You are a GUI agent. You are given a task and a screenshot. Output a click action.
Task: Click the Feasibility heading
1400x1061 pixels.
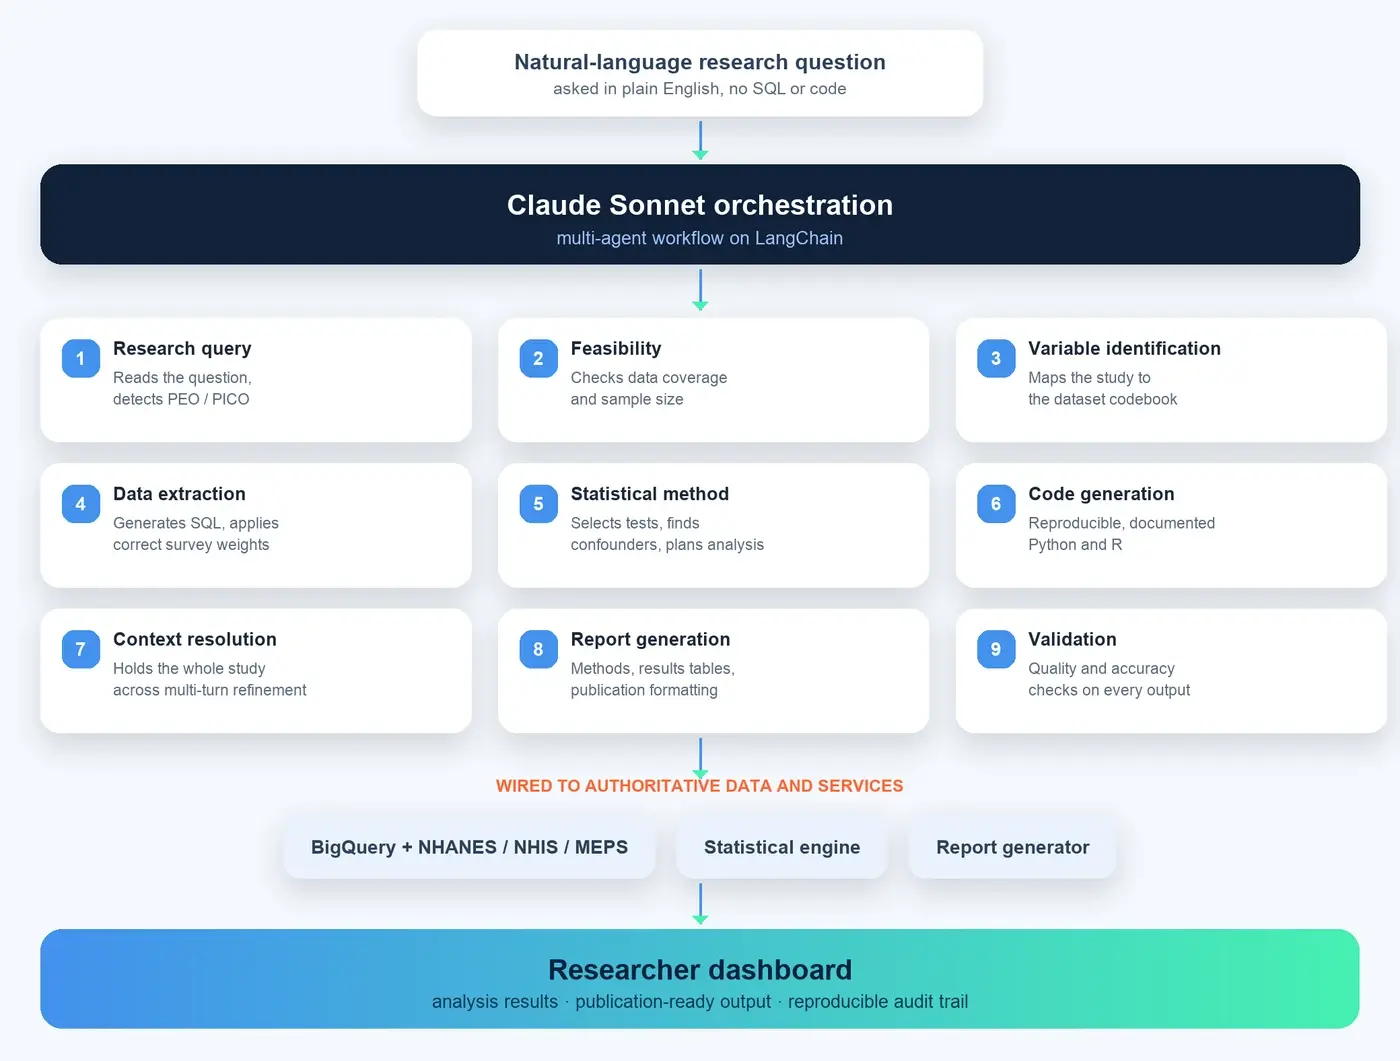point(616,348)
